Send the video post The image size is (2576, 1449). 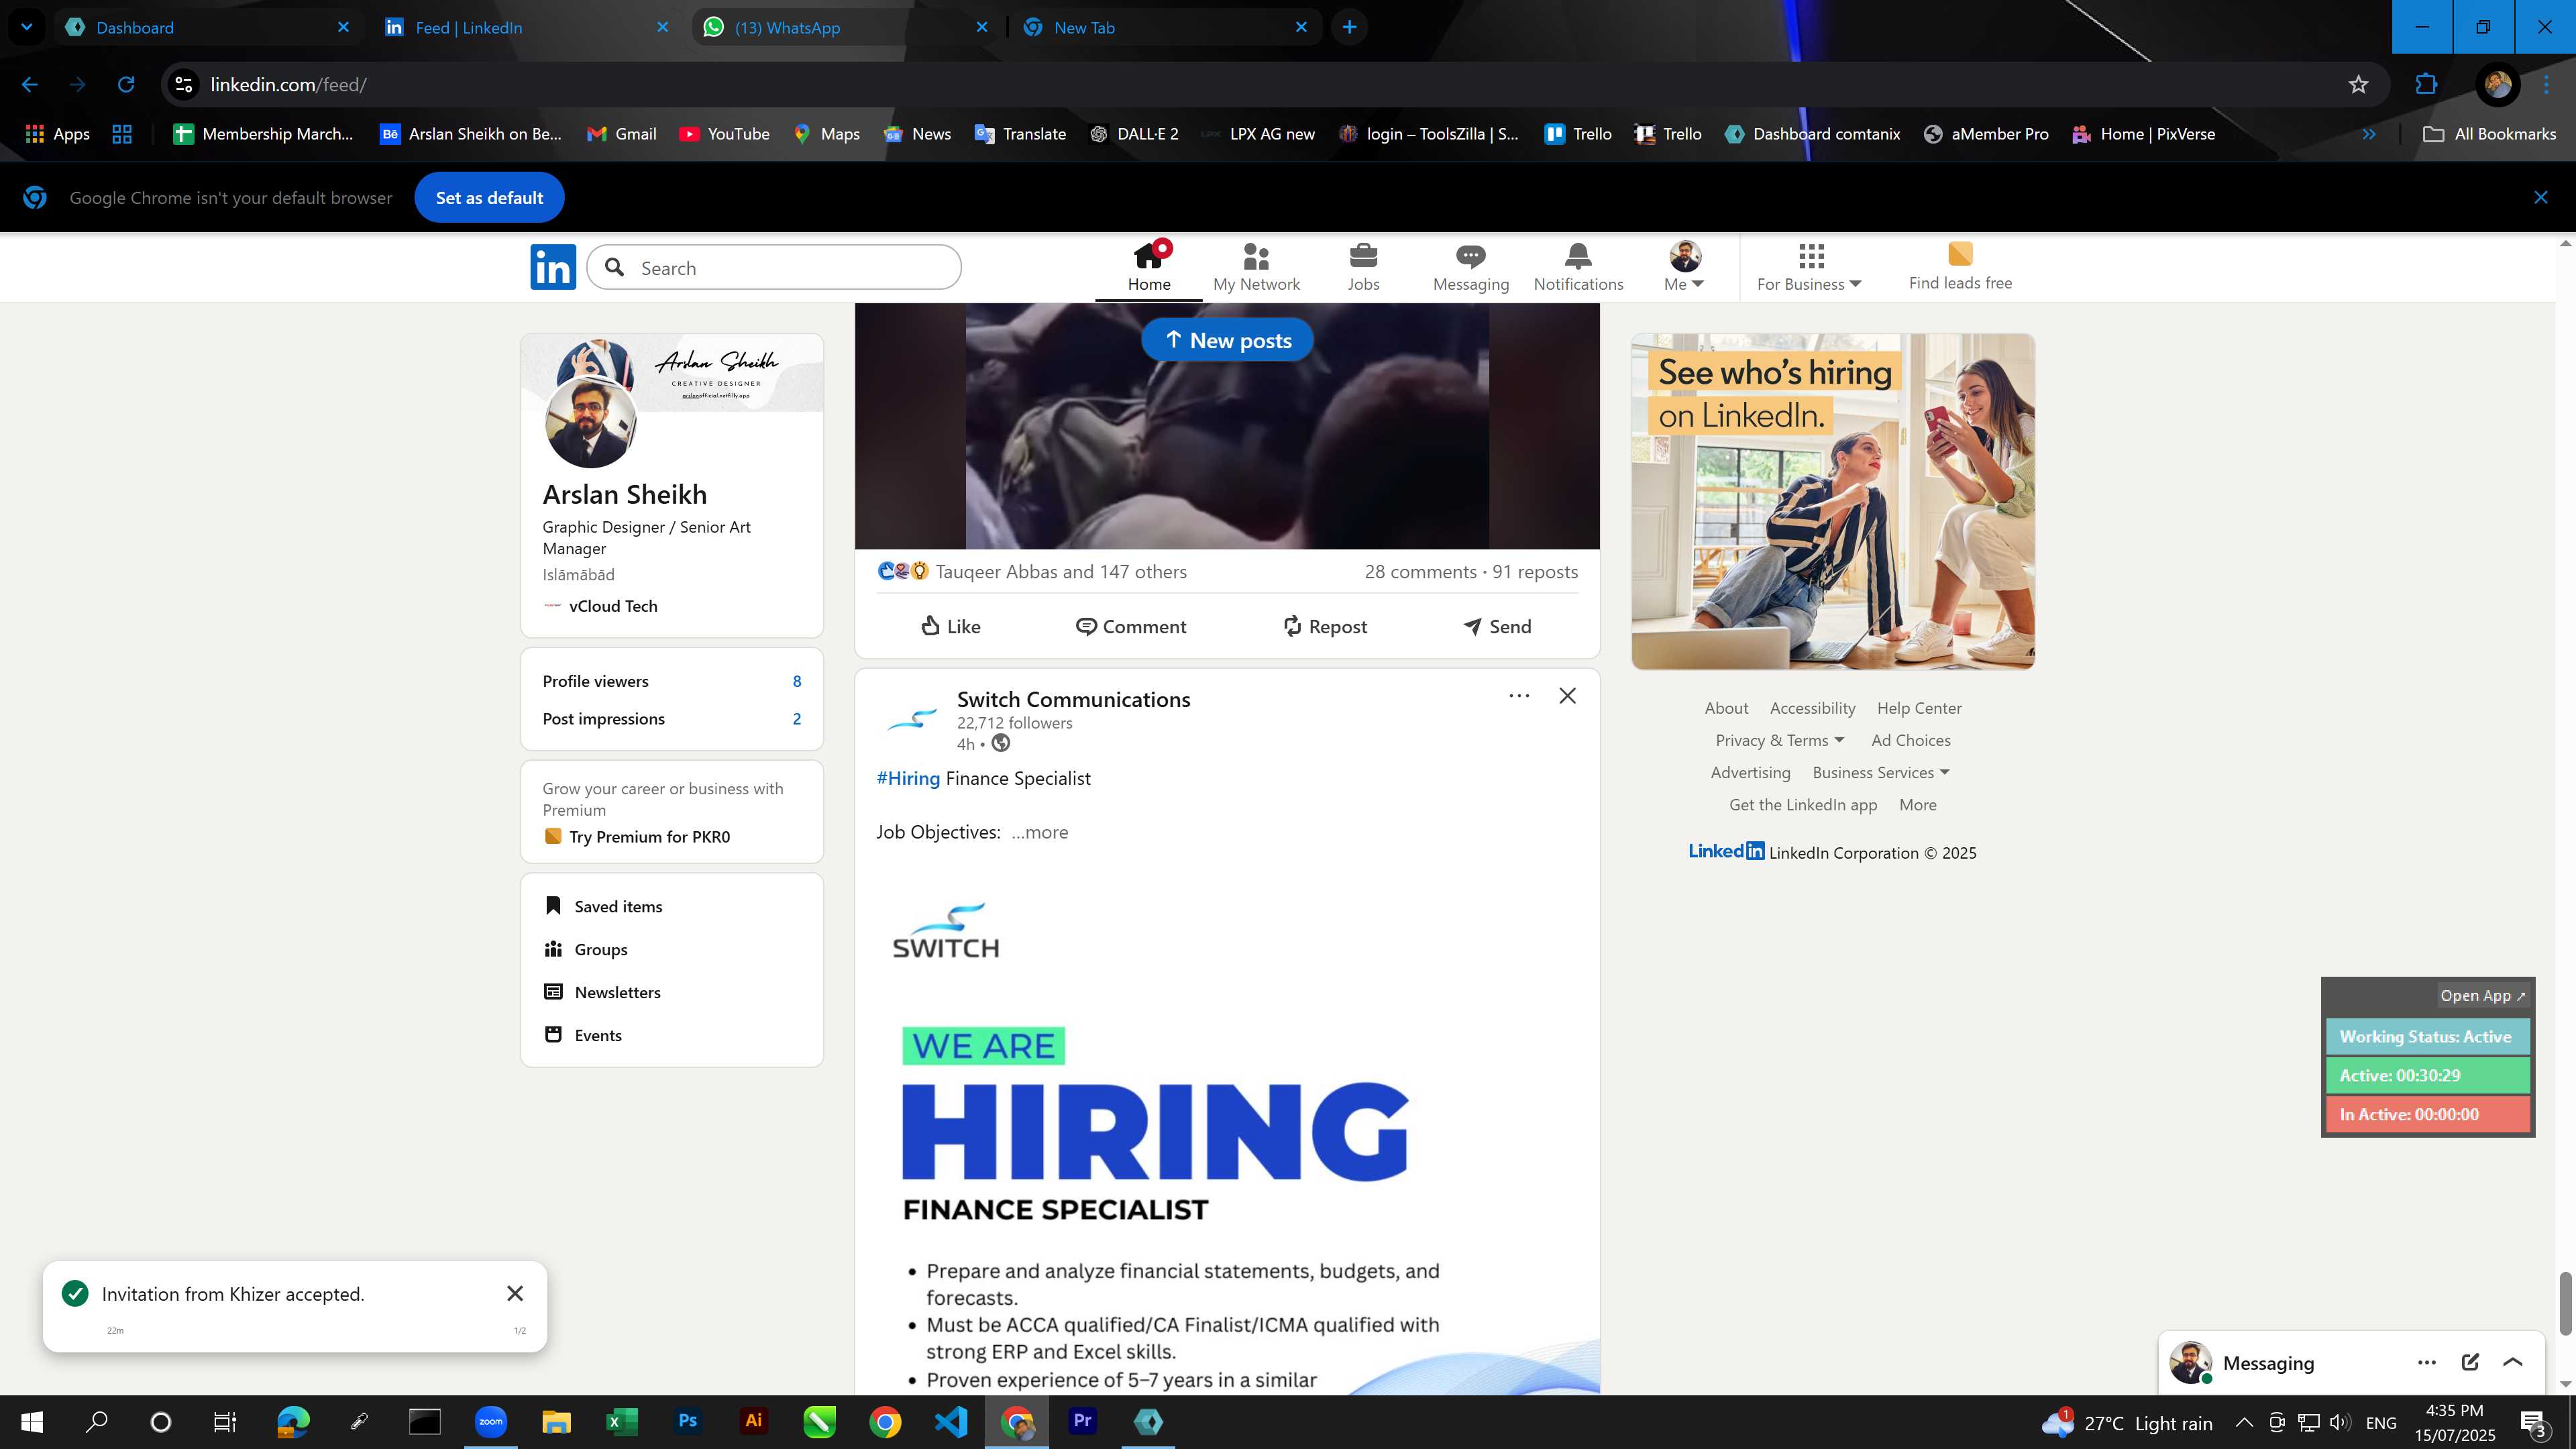[x=1497, y=626]
